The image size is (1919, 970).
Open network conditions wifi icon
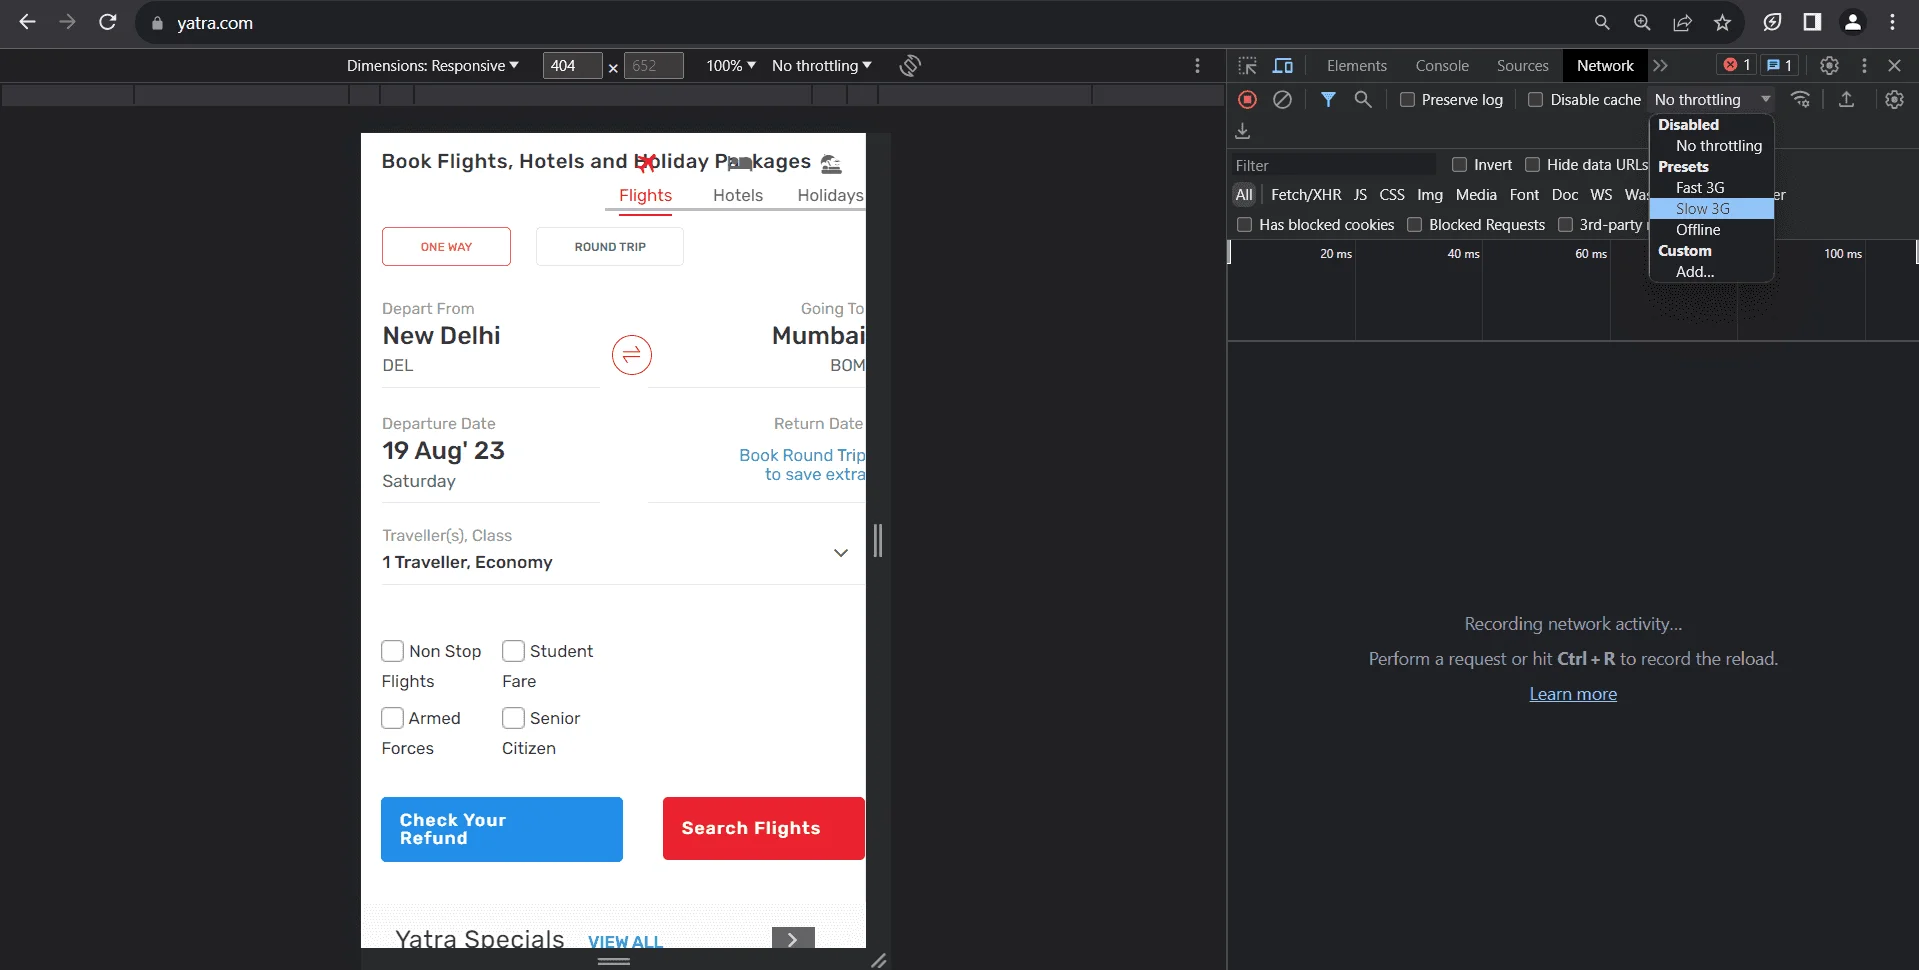click(x=1801, y=100)
